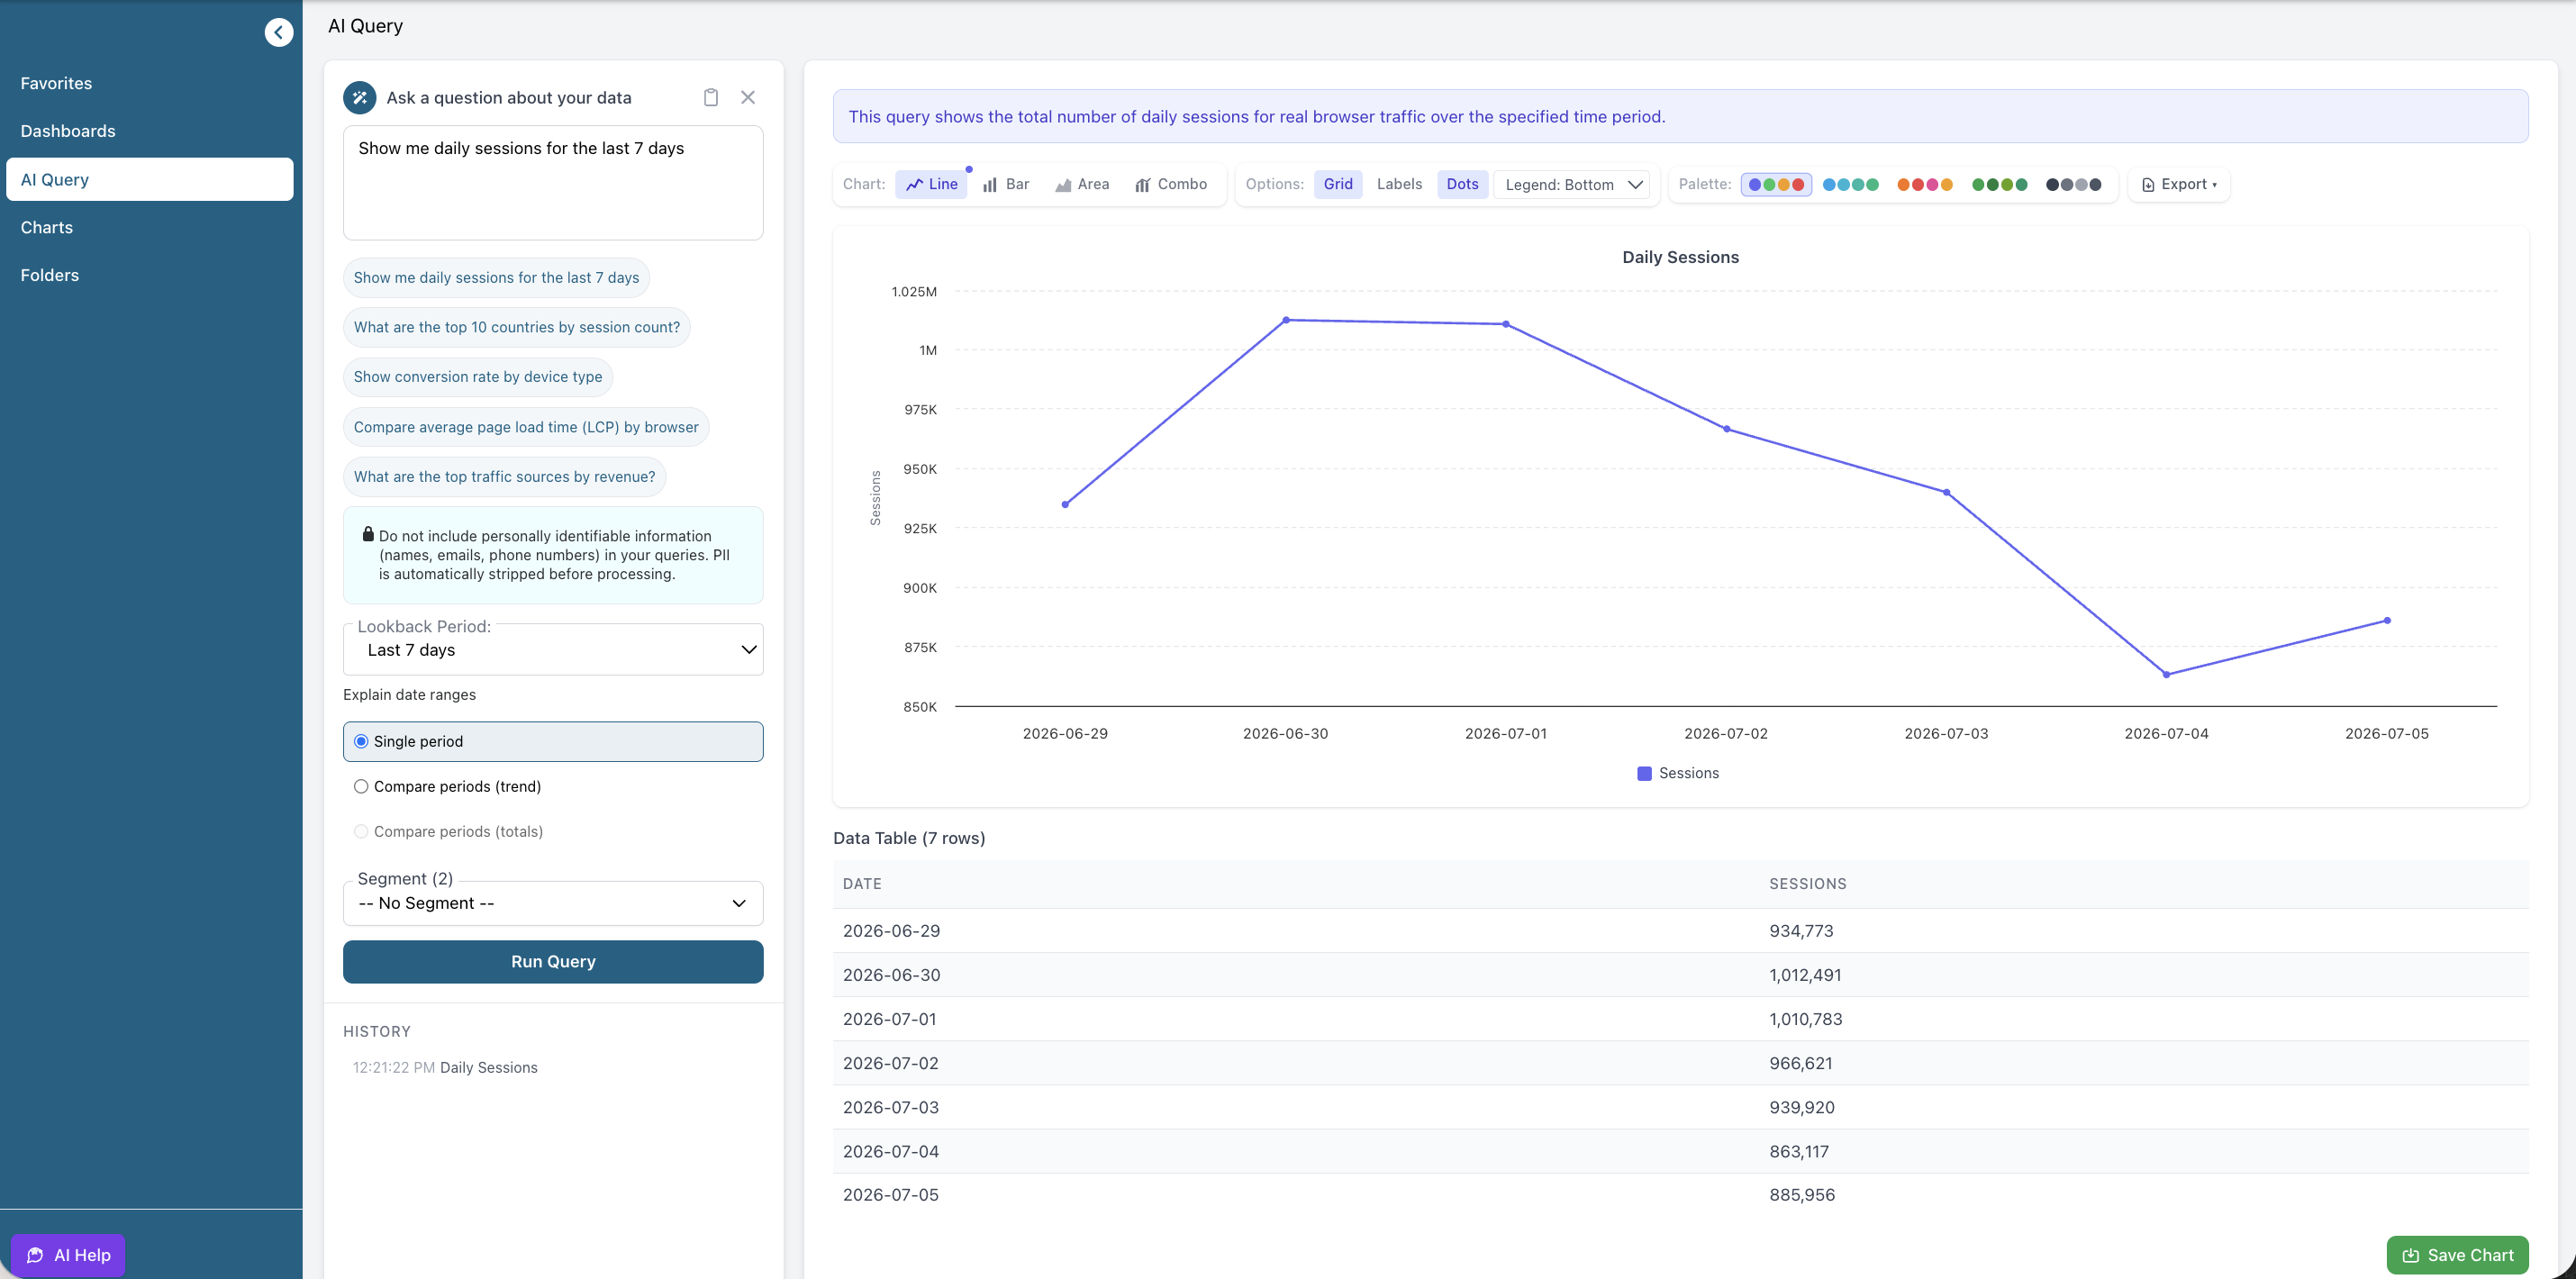Select the orange-red-pink palette
Viewport: 2576px width, 1279px height.
pyautogui.click(x=1925, y=185)
